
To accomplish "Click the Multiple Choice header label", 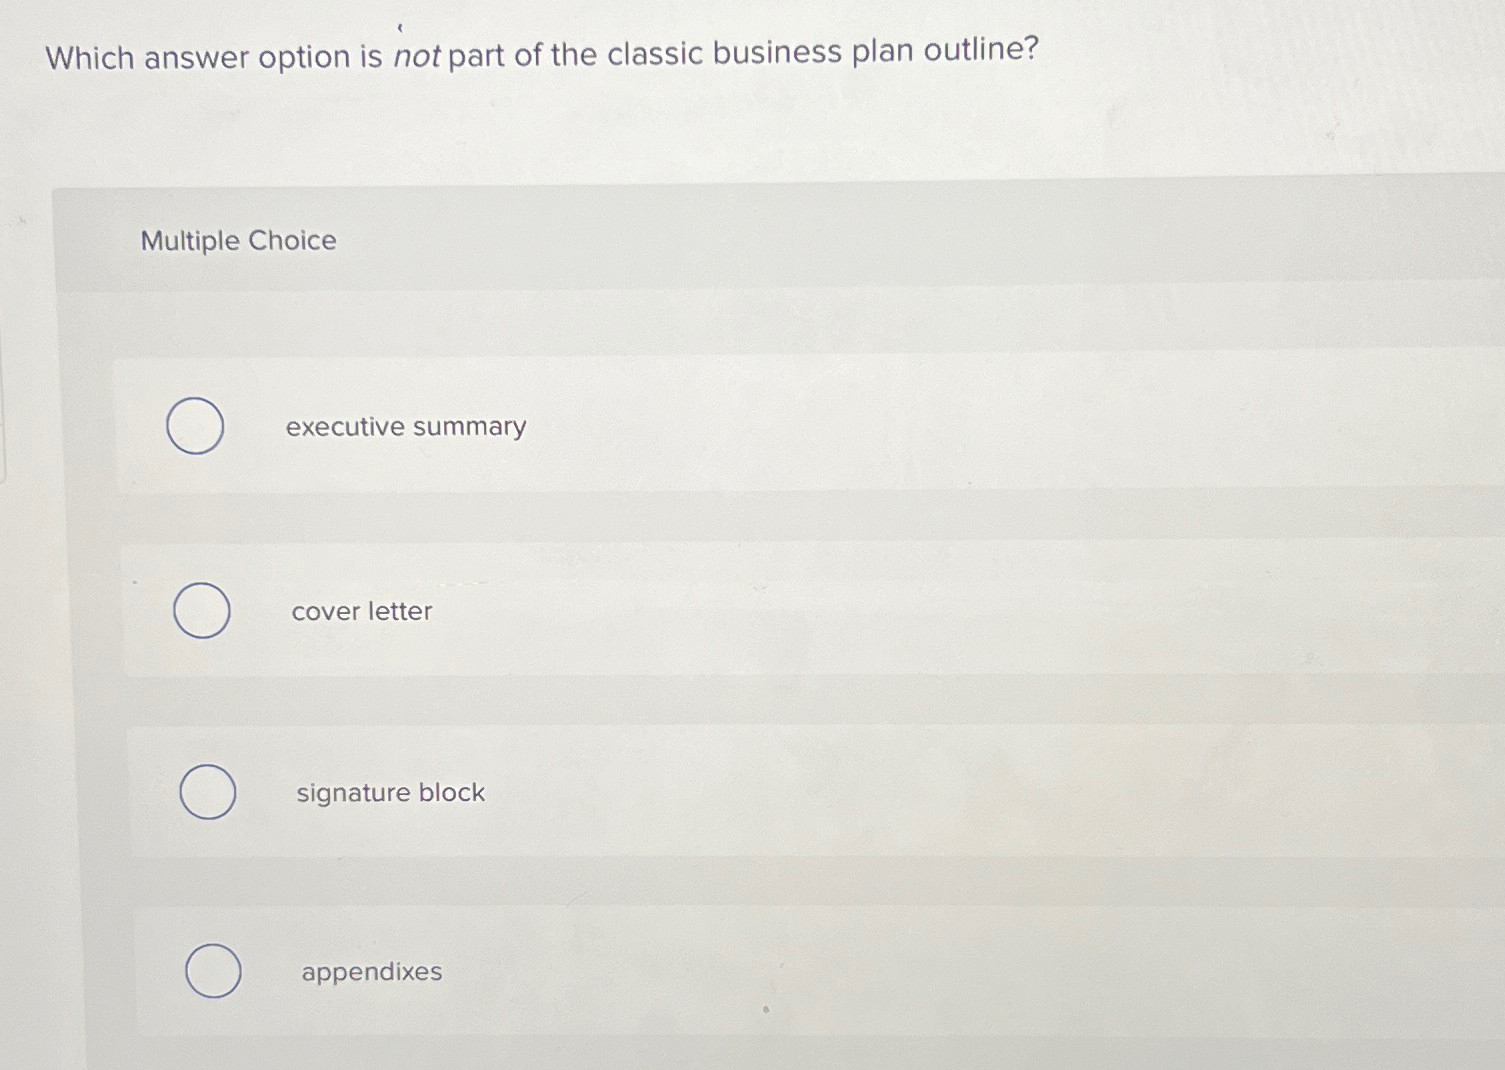I will (237, 240).
